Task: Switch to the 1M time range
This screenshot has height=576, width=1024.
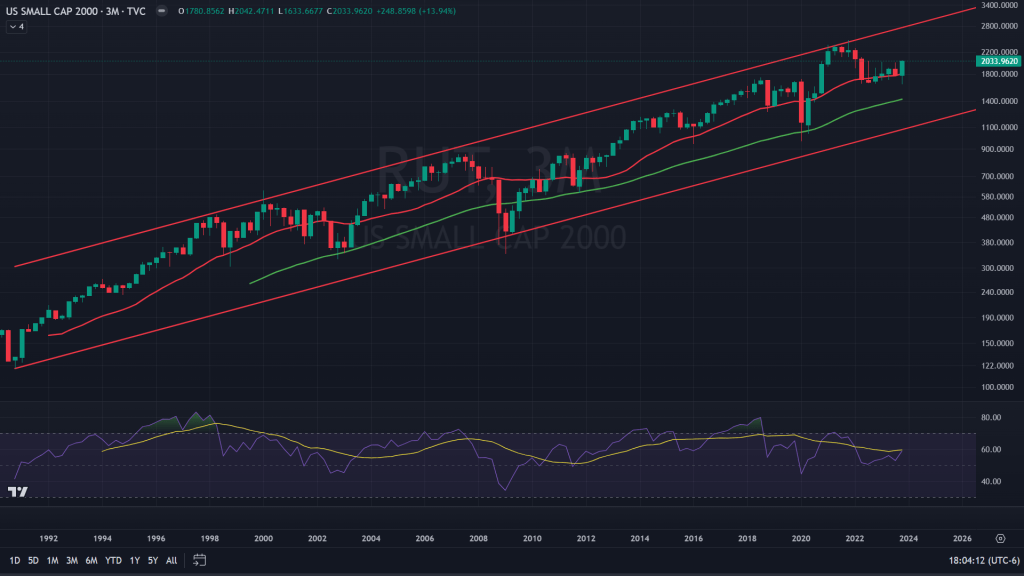Action: click(53, 559)
